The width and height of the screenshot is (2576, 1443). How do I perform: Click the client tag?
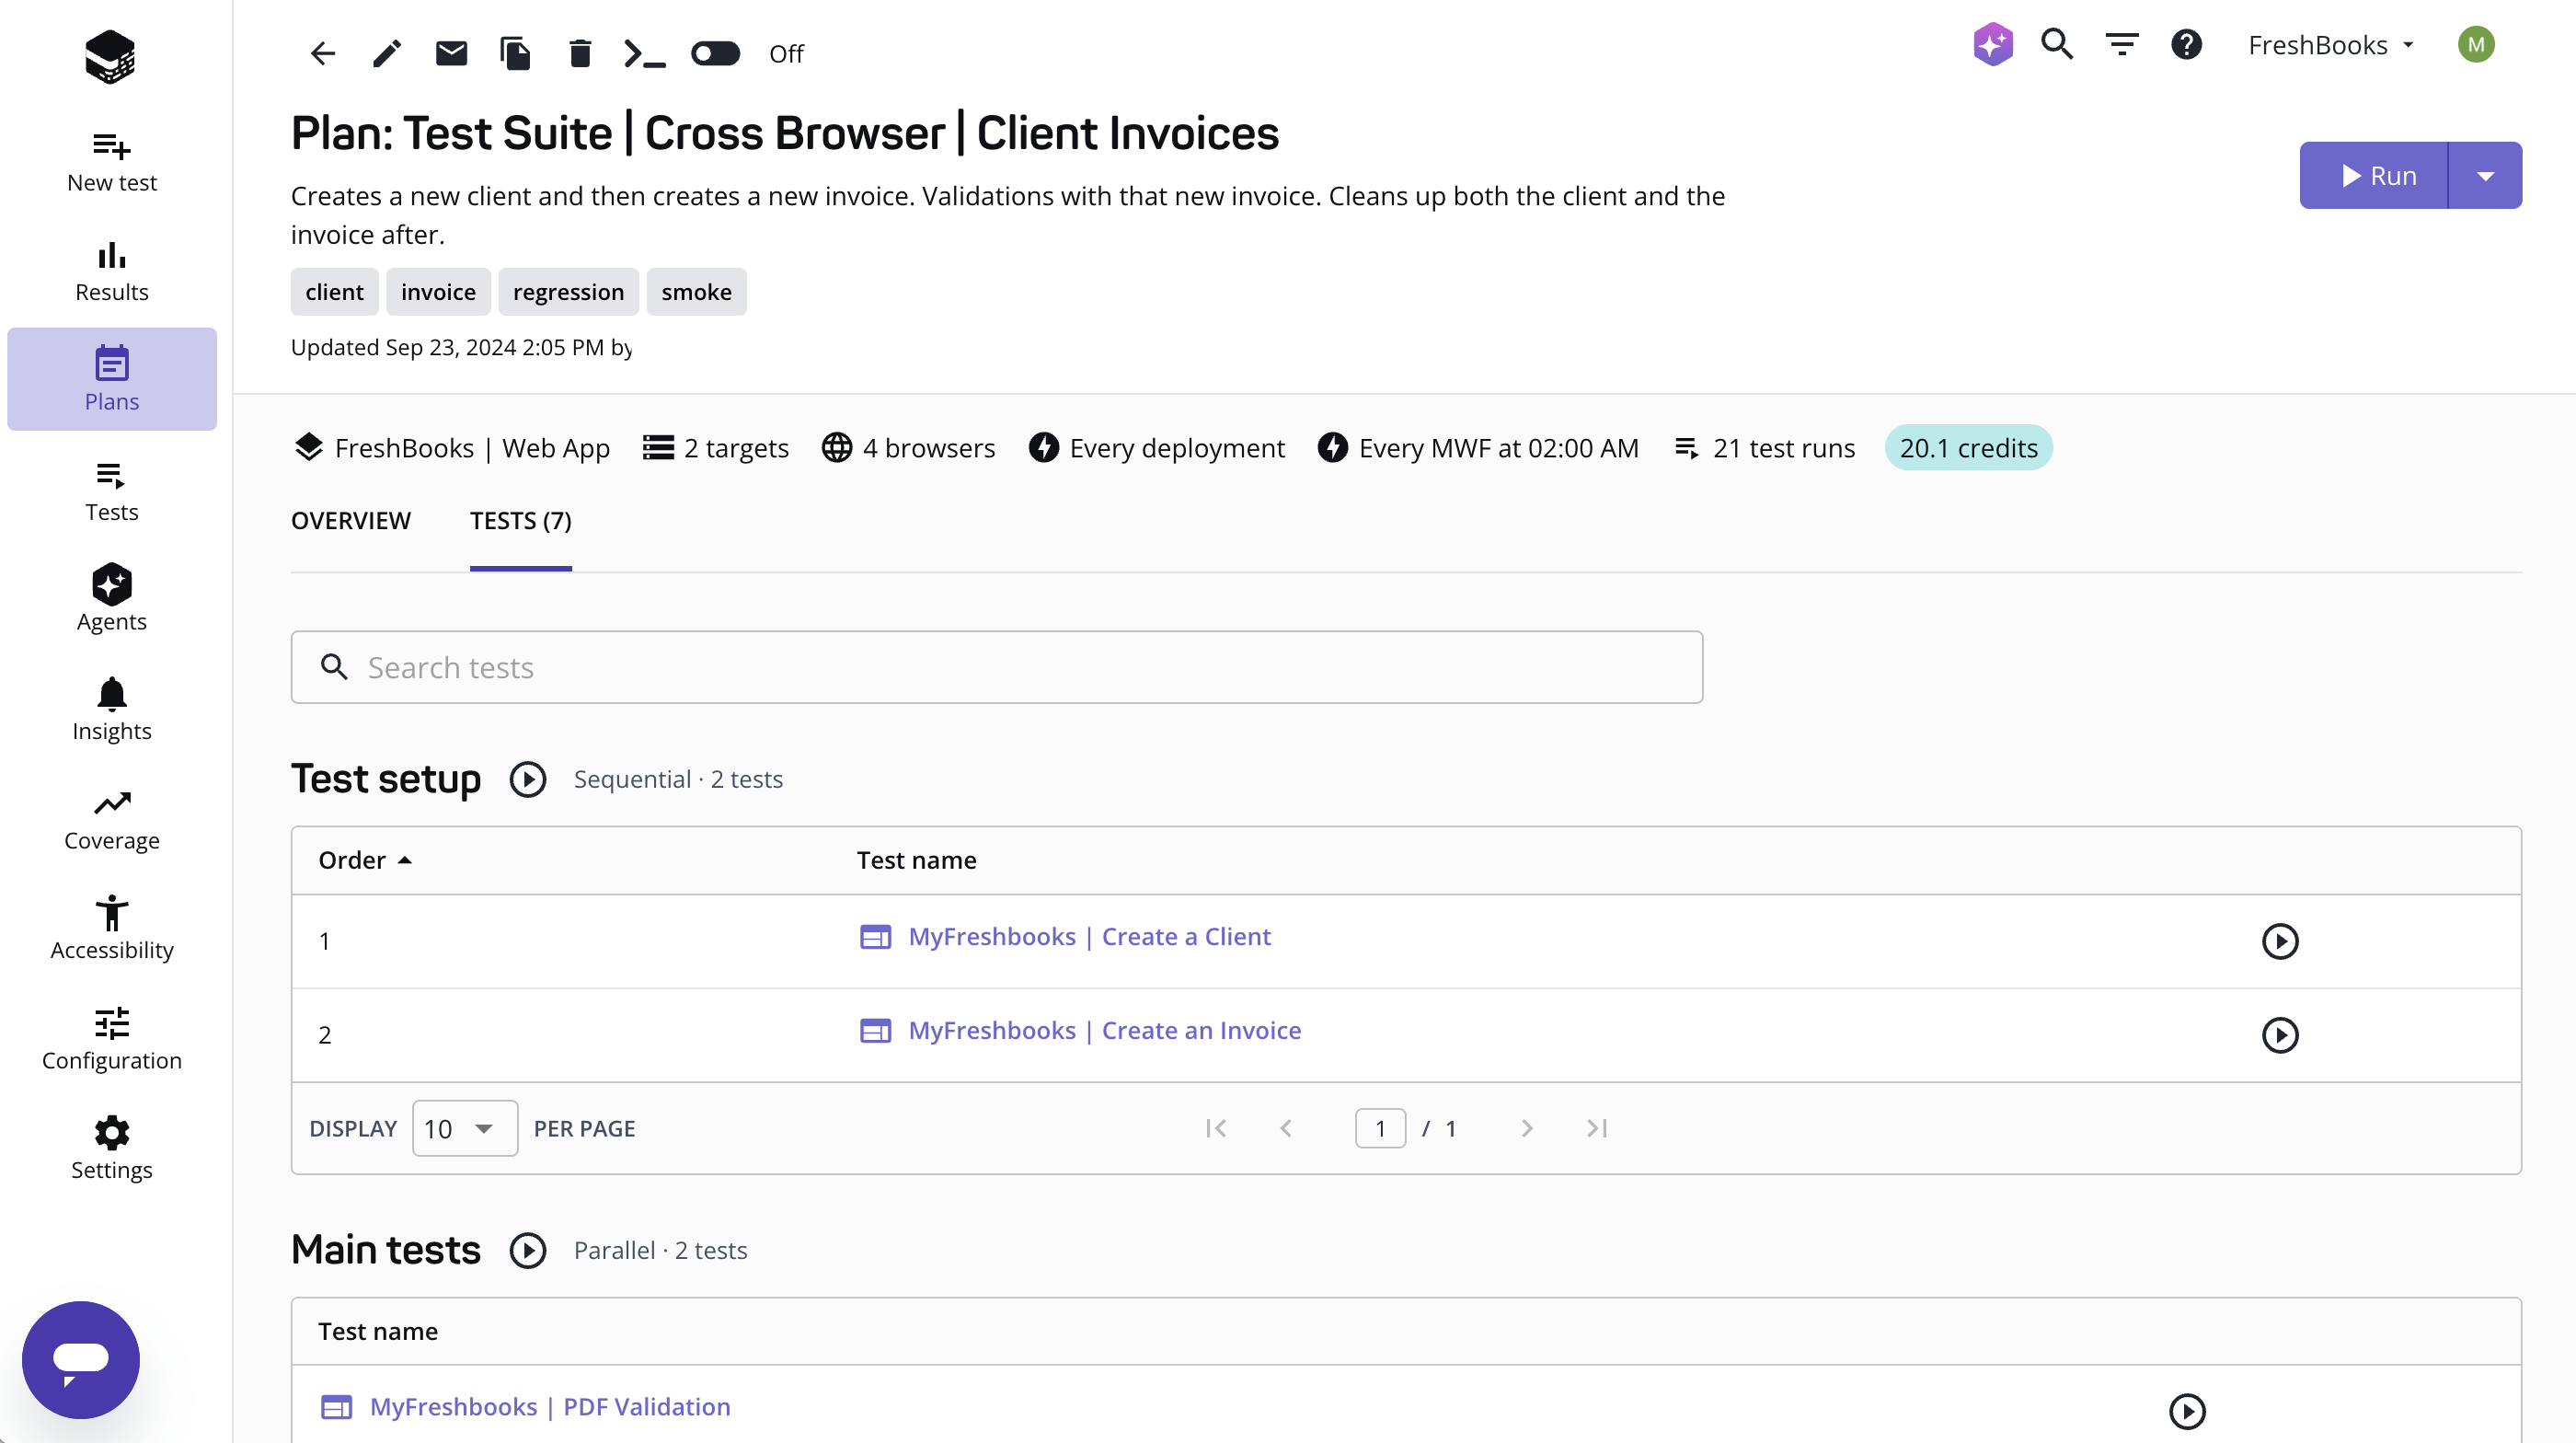pos(334,292)
